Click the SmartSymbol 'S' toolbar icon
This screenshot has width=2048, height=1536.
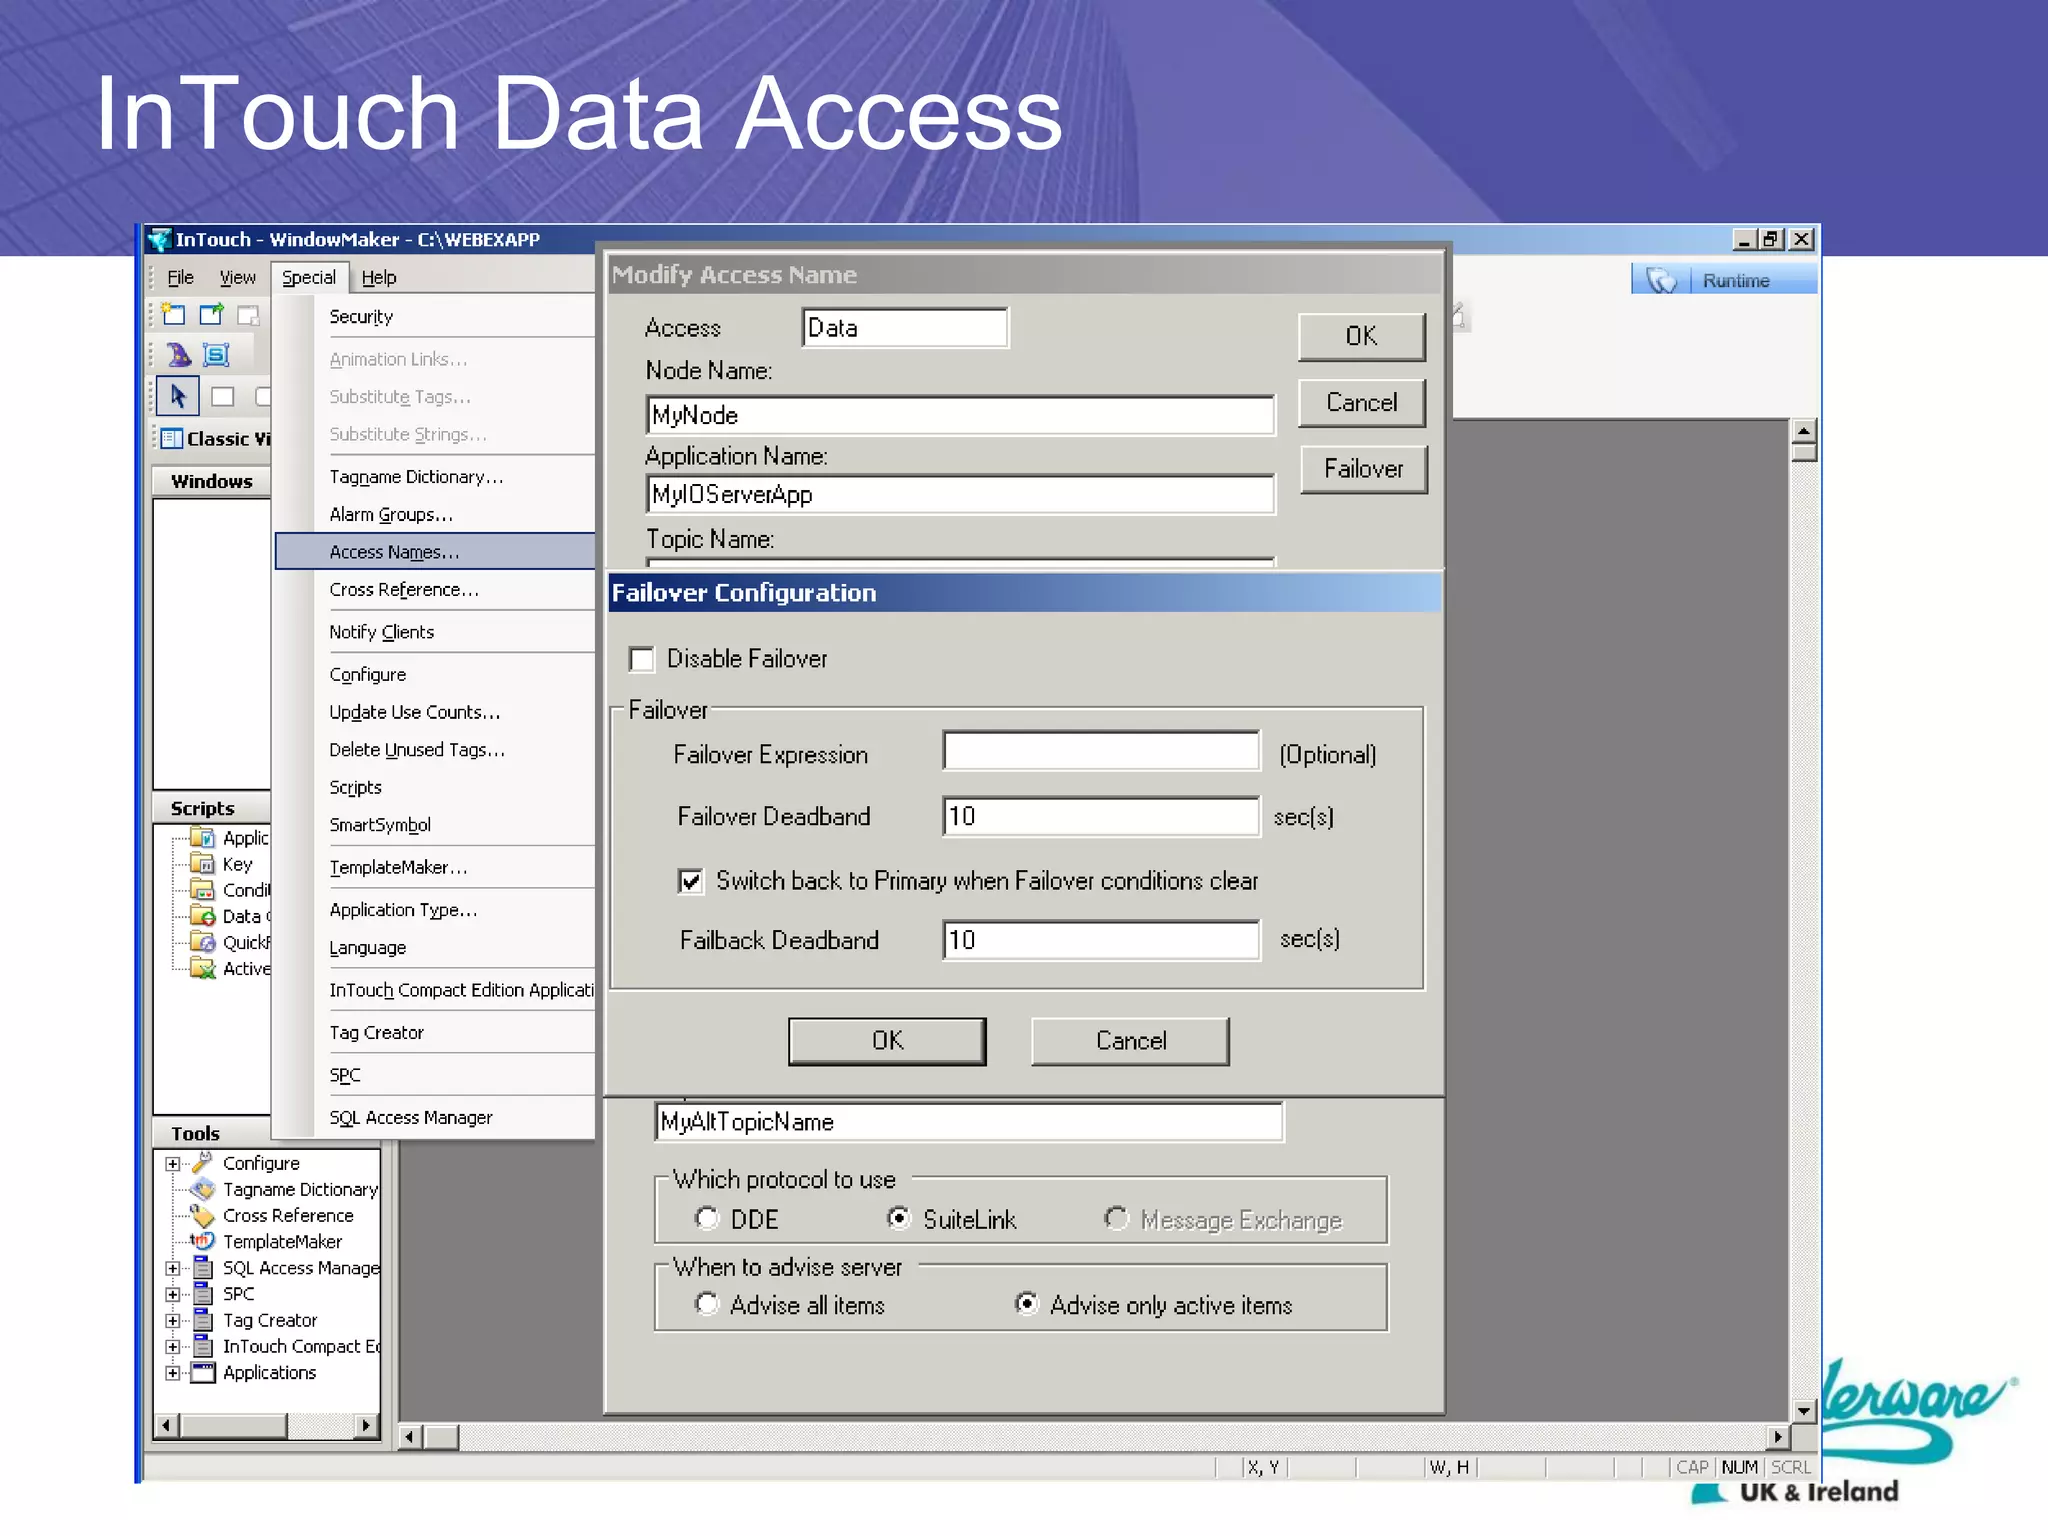pyautogui.click(x=216, y=354)
